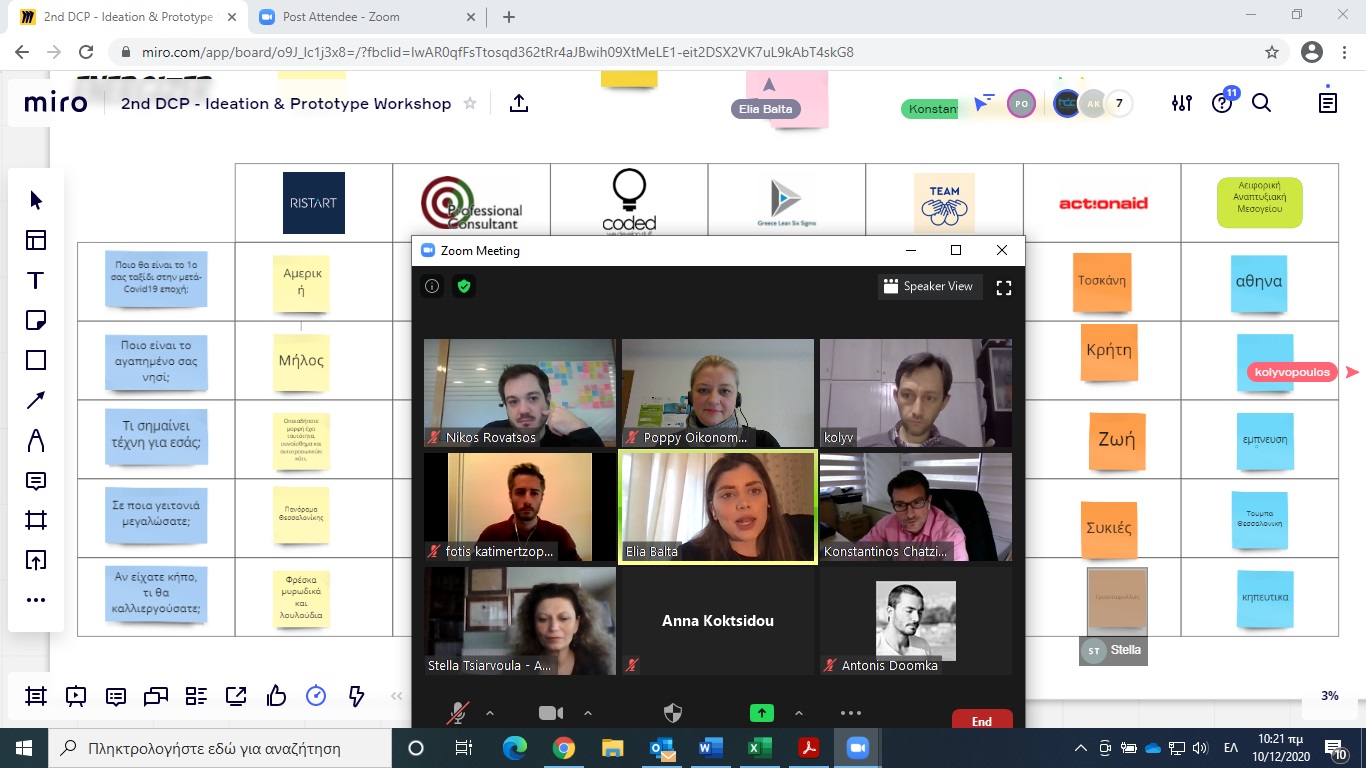Expand audio options arrow beside microphone
The height and width of the screenshot is (768, 1366).
pyautogui.click(x=490, y=713)
